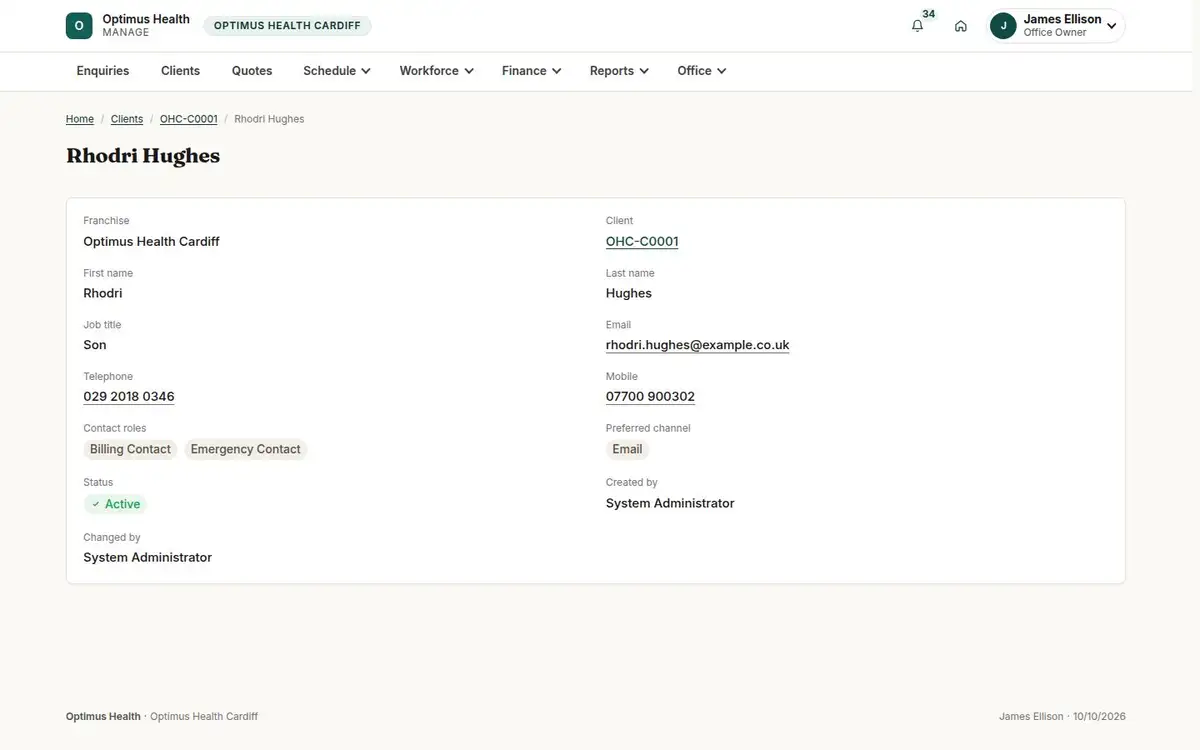Click the notification count badge 34
1200x750 pixels.
929,14
